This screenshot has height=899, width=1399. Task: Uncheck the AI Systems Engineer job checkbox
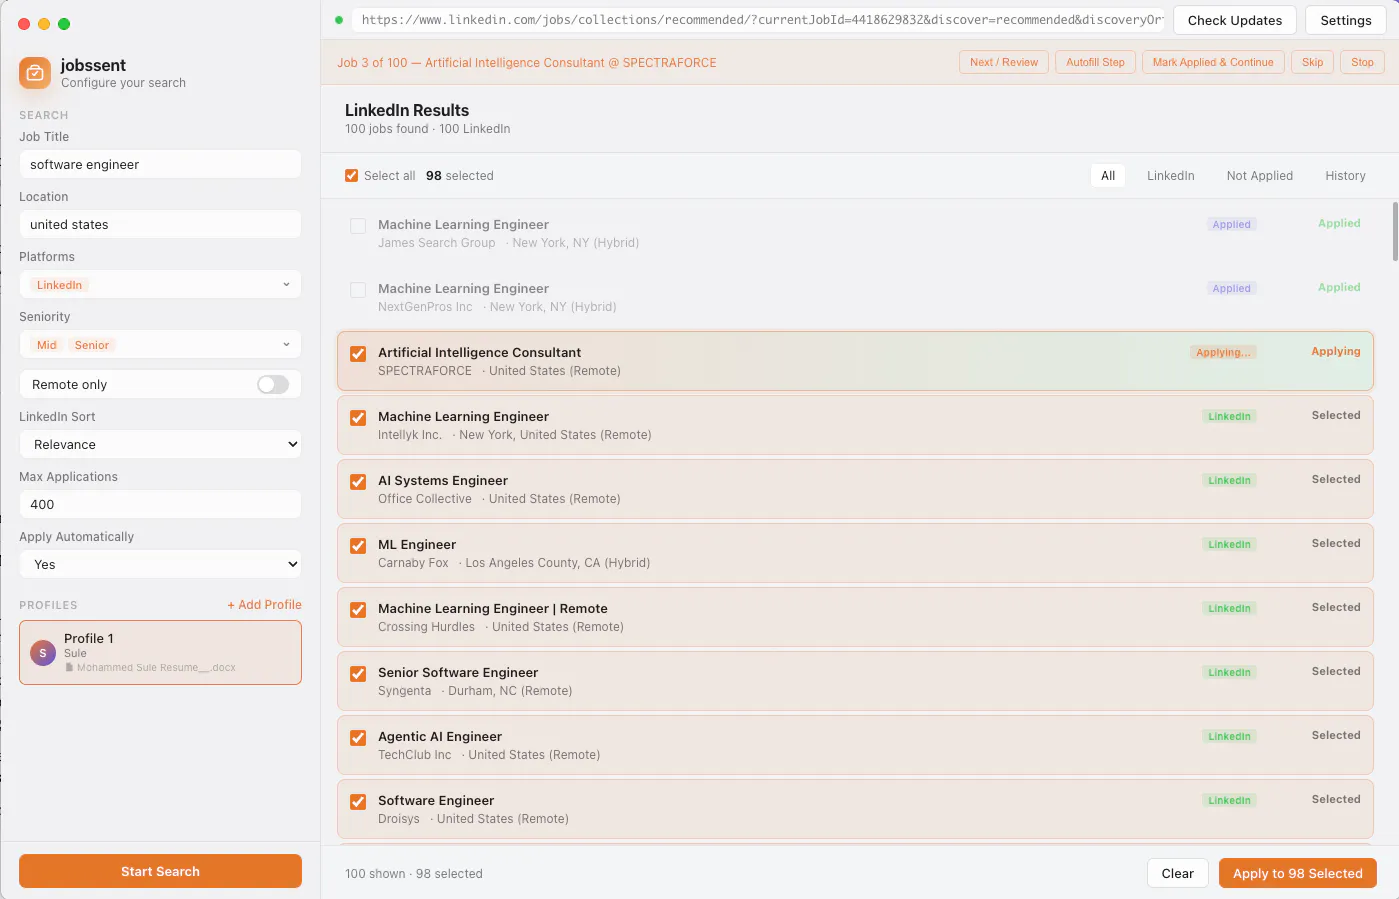pyautogui.click(x=358, y=482)
